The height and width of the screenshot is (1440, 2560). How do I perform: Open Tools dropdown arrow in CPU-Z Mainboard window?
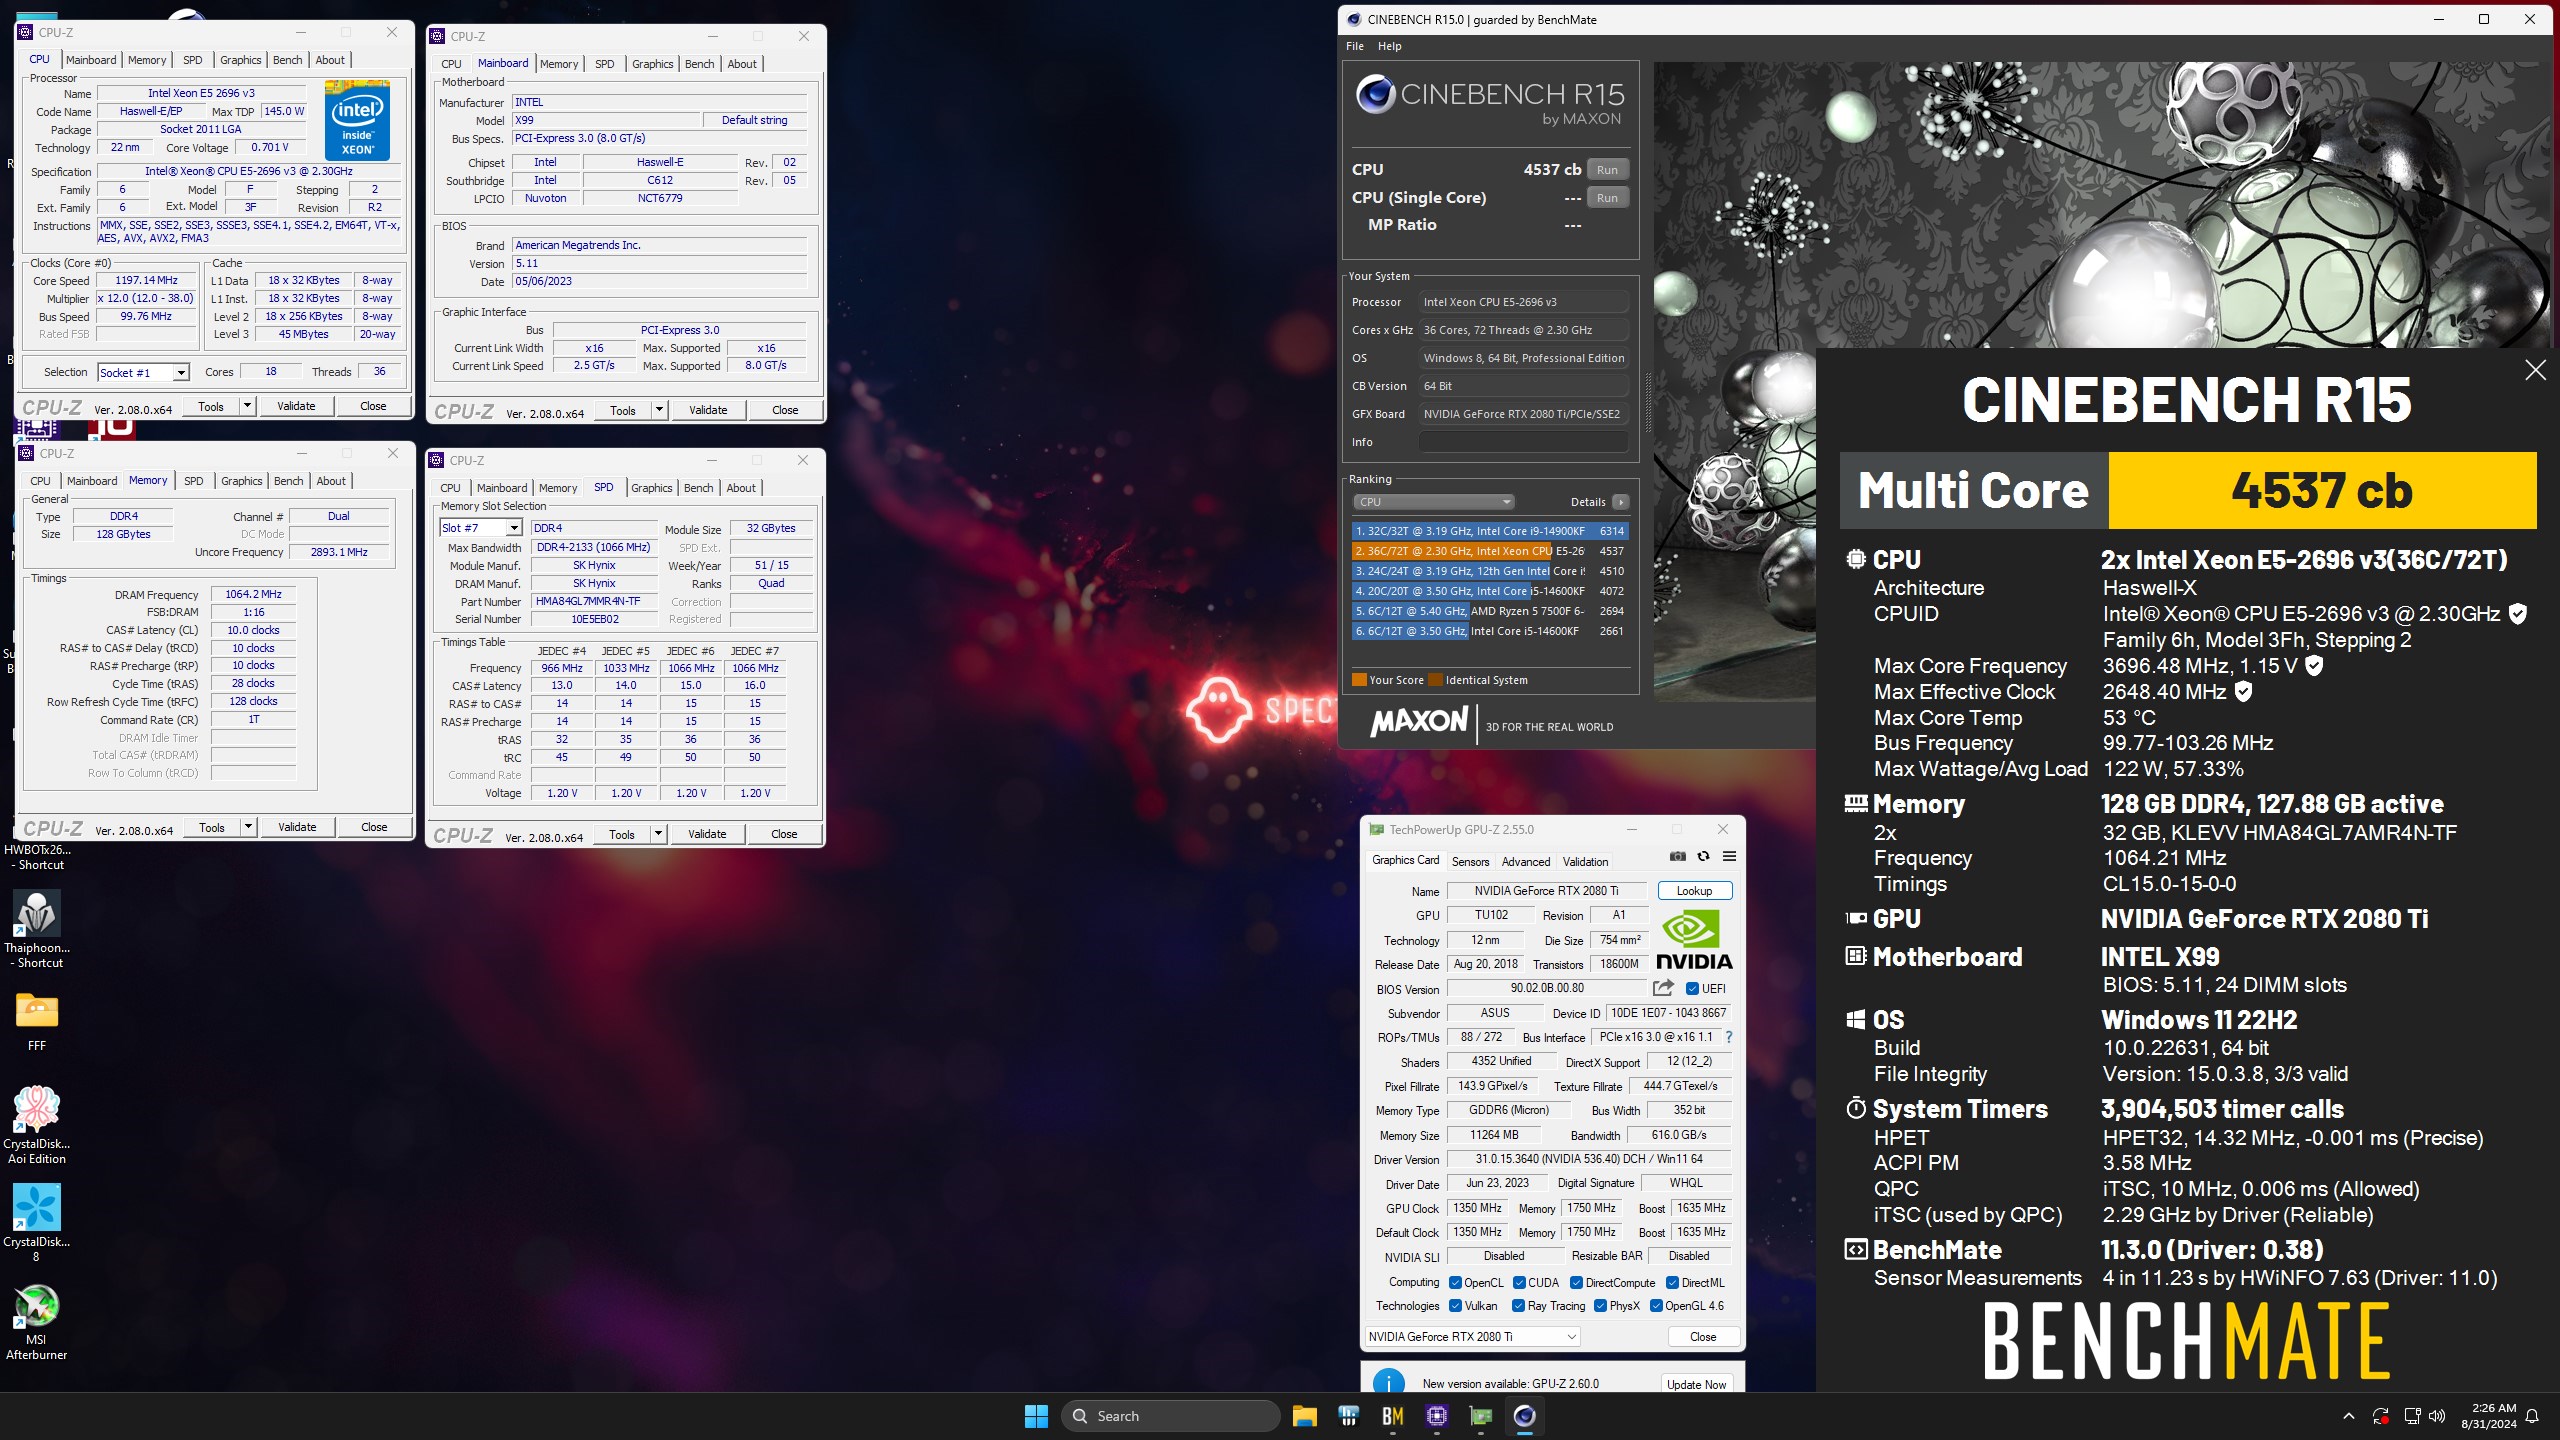click(x=659, y=410)
